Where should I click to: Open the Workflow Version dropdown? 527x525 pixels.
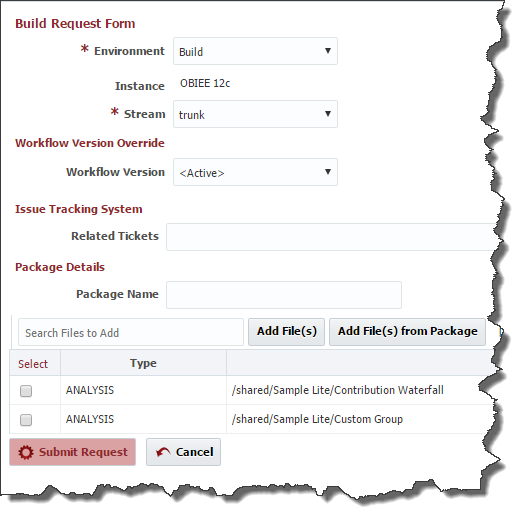click(255, 172)
